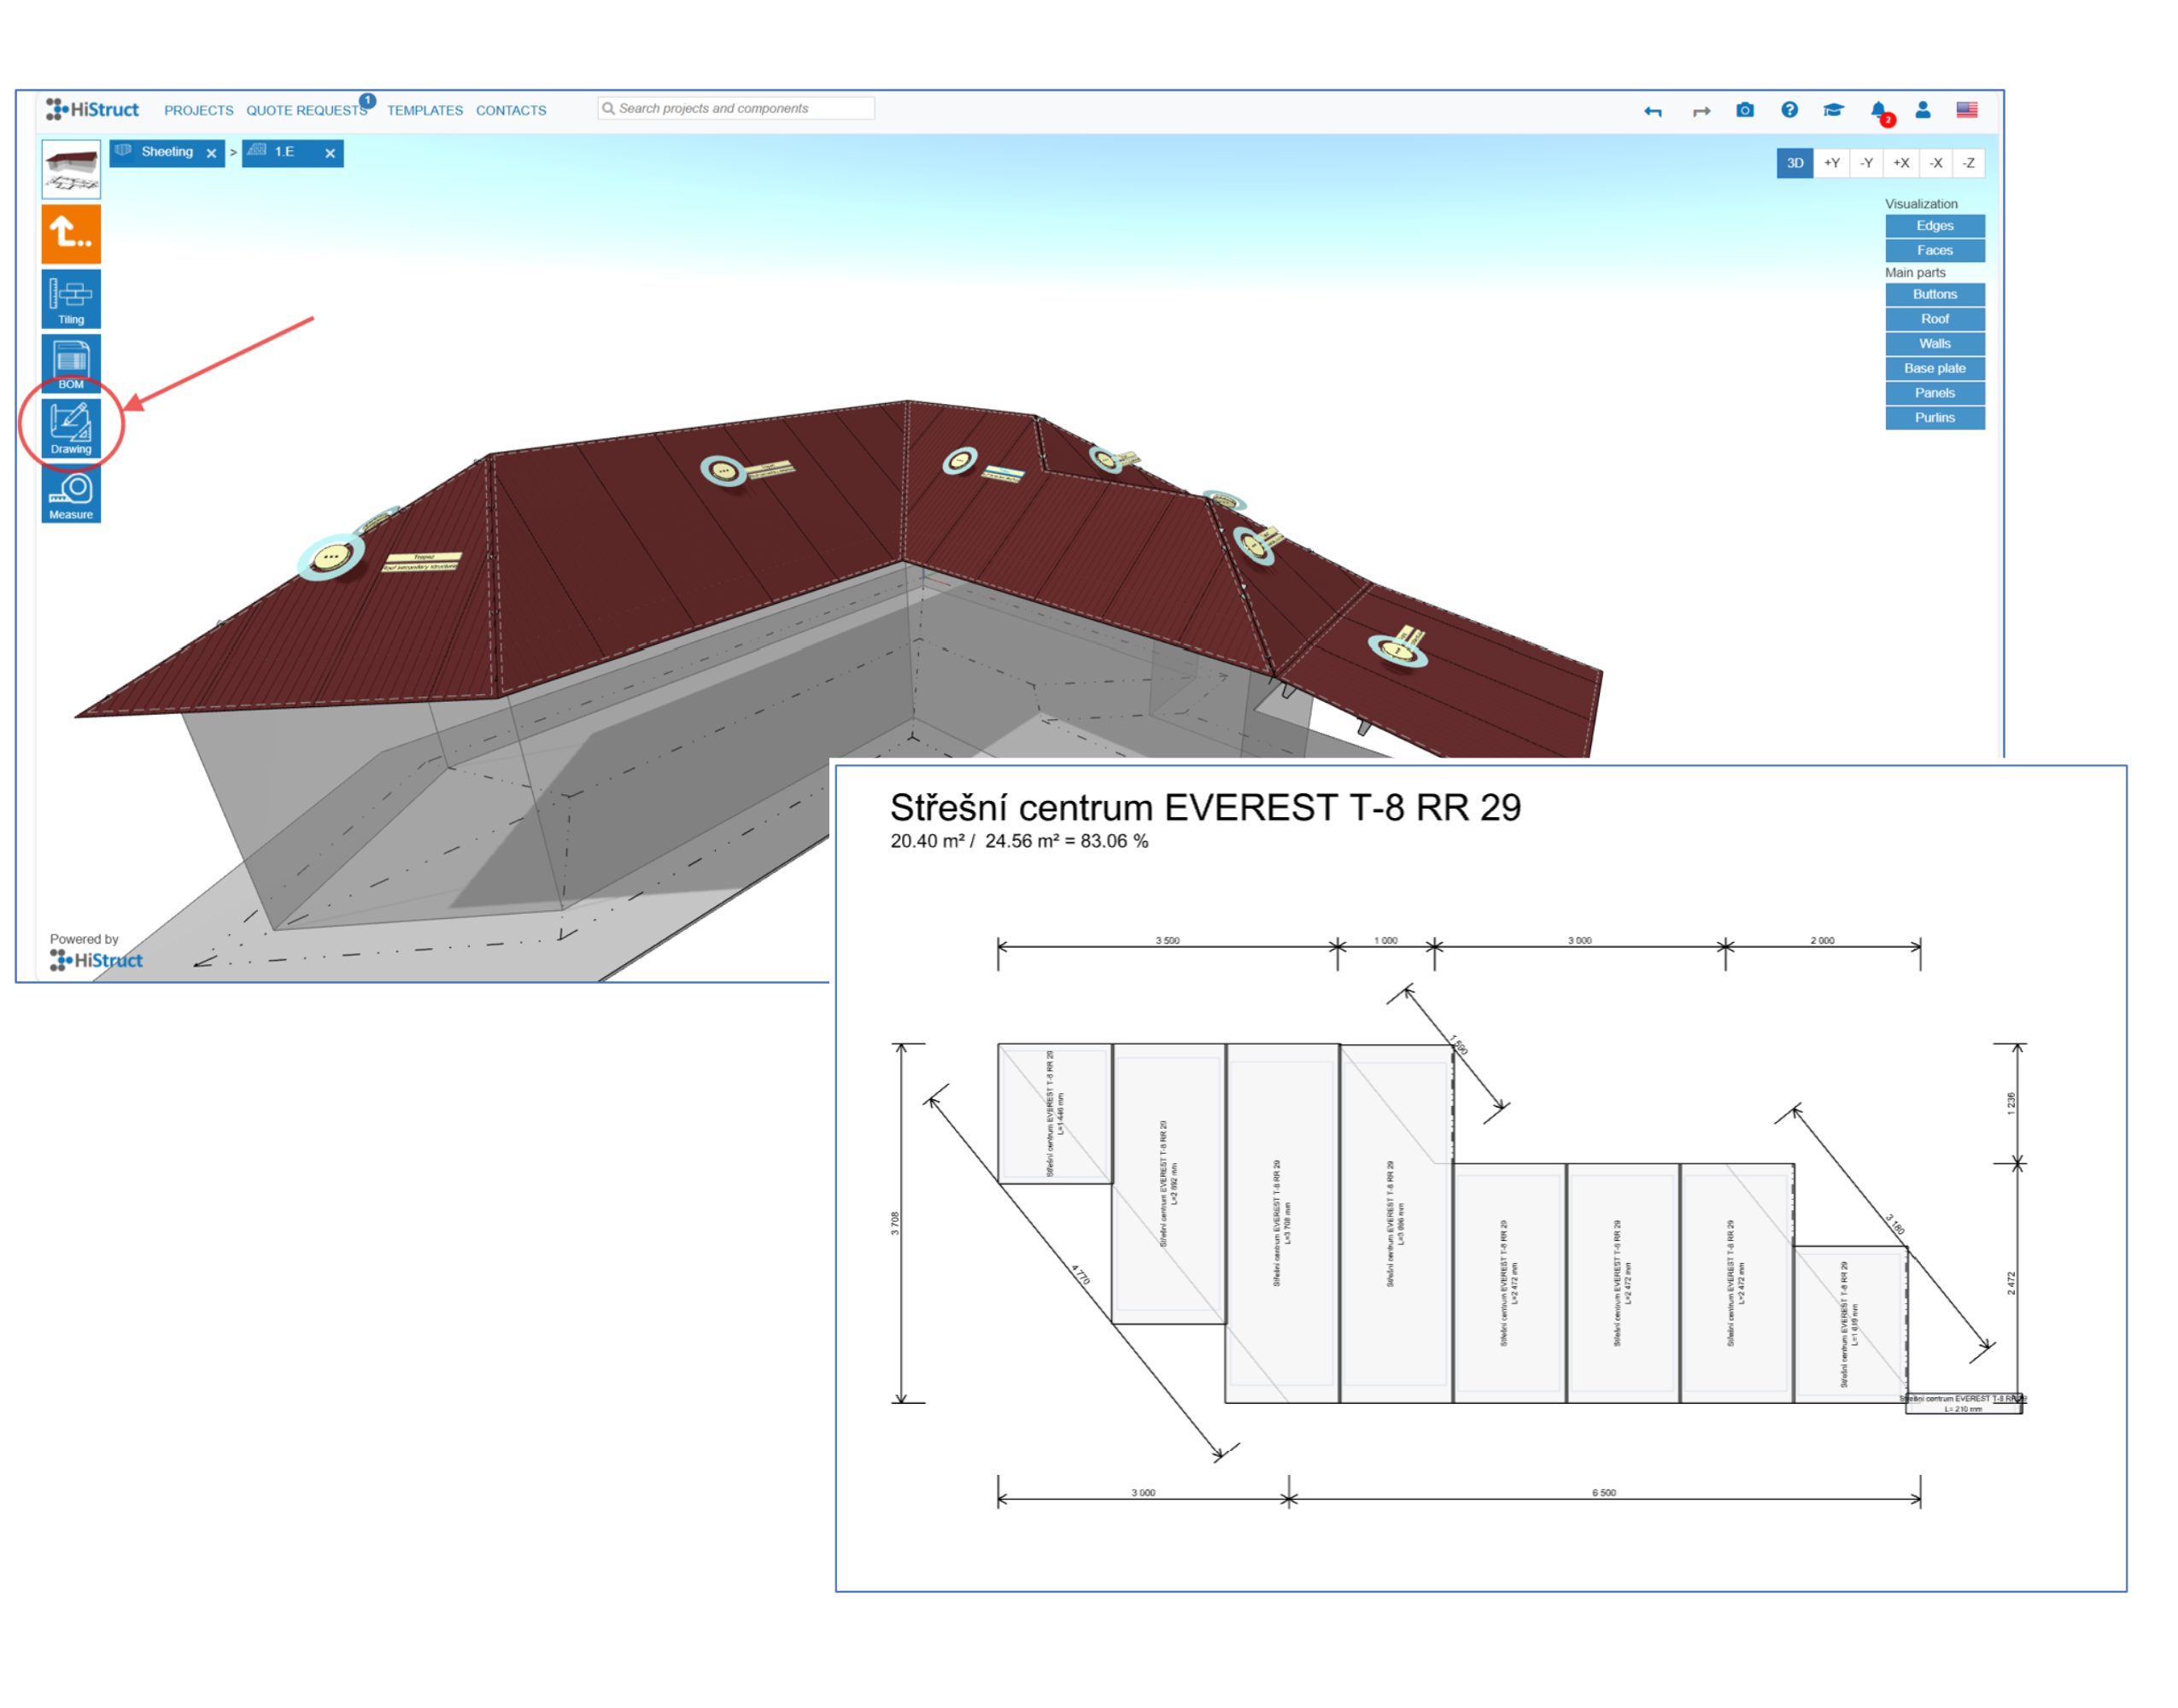Viewport: 2178px width, 1708px height.
Task: Open the notifications bell
Action: (x=1878, y=110)
